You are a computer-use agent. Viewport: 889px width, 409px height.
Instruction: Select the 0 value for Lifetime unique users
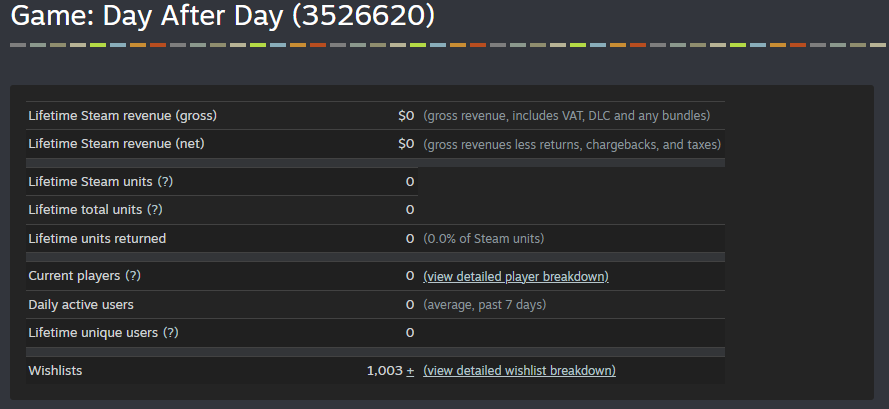click(410, 333)
